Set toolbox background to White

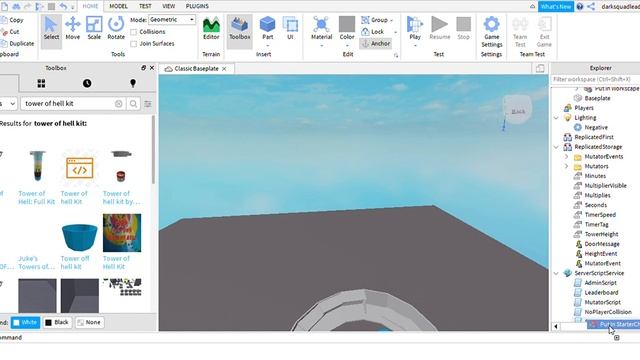pyautogui.click(x=25, y=322)
